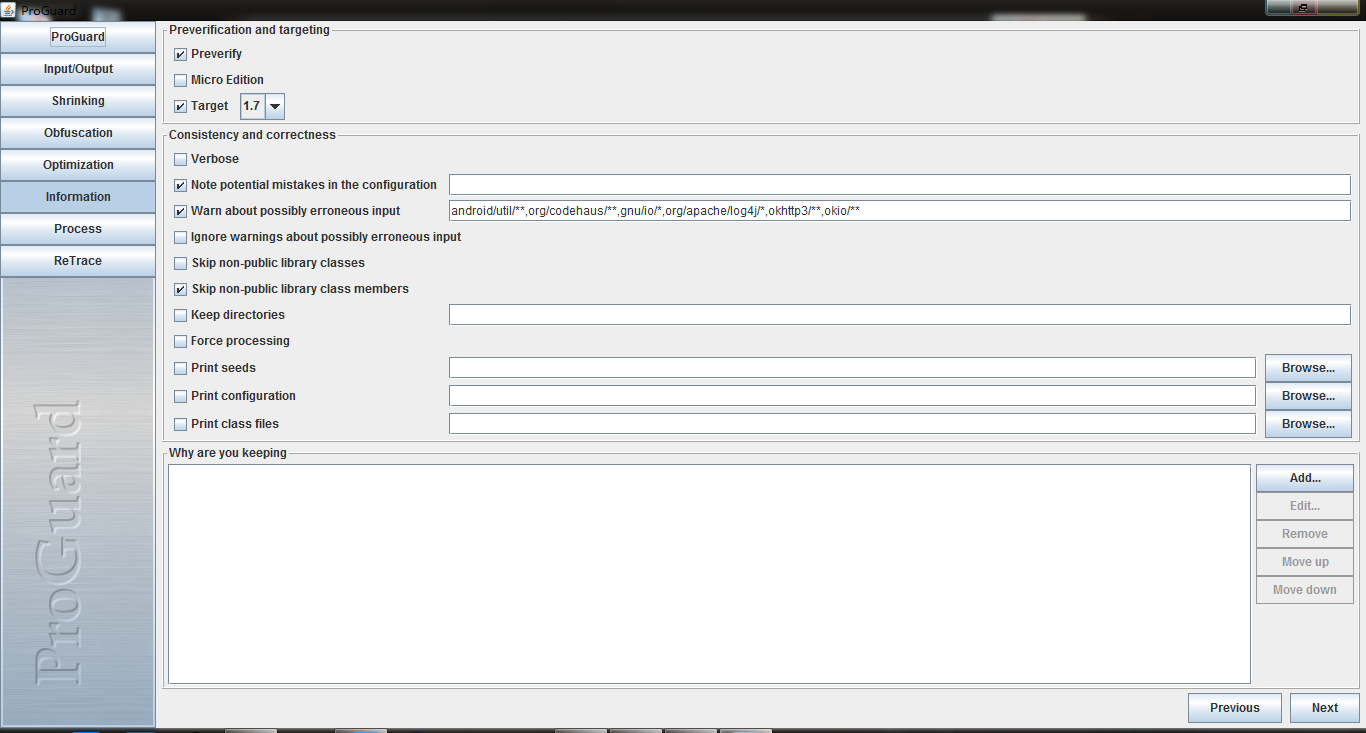Proceed with the Next button
This screenshot has height=733, width=1366.
1325,708
